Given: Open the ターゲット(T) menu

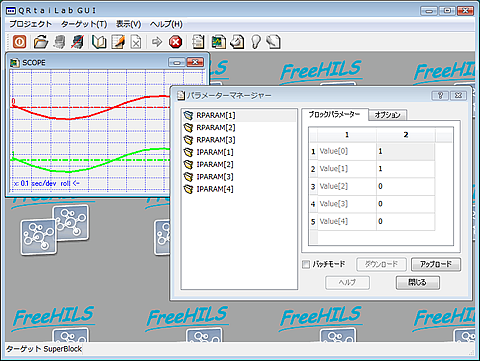Looking at the screenshot, I should [84, 24].
